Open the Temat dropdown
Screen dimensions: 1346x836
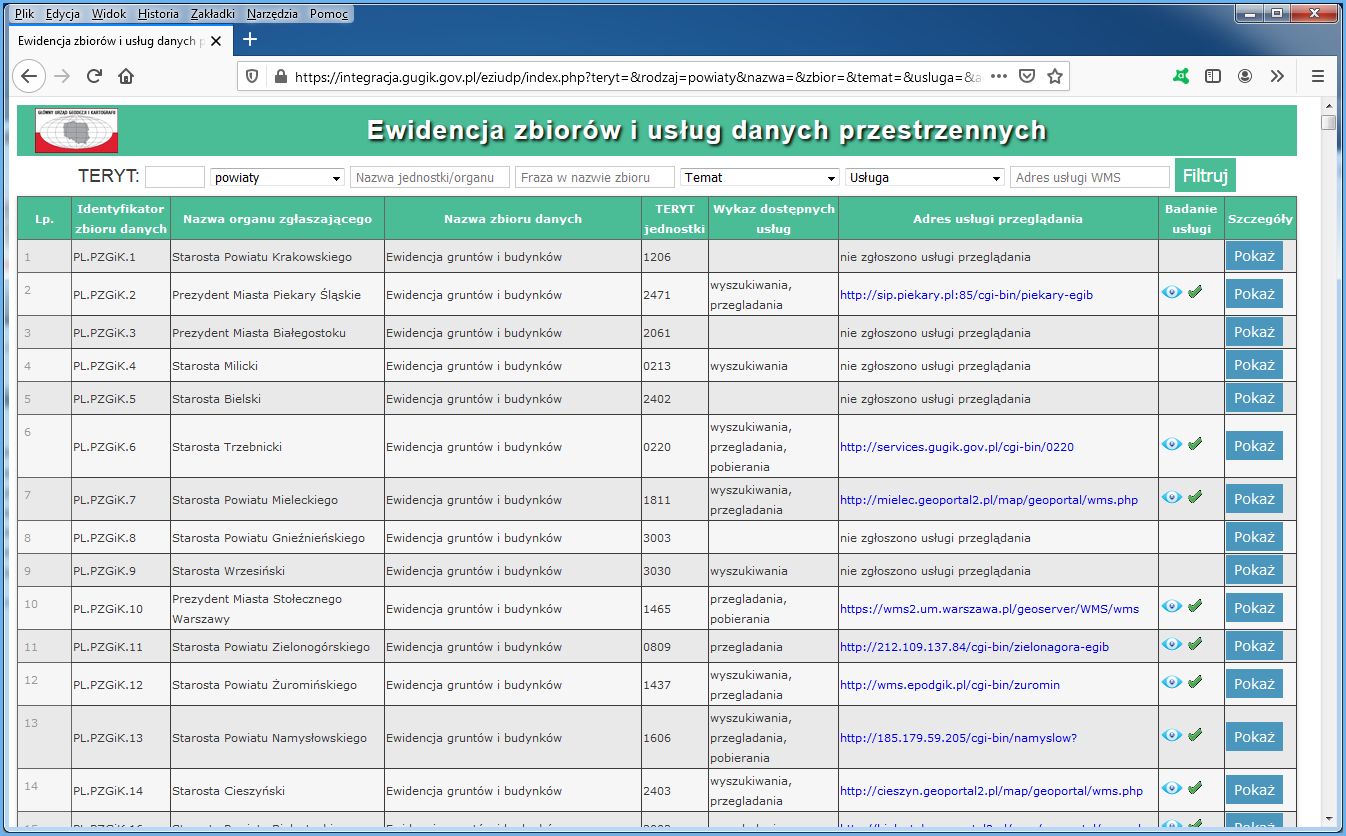760,177
